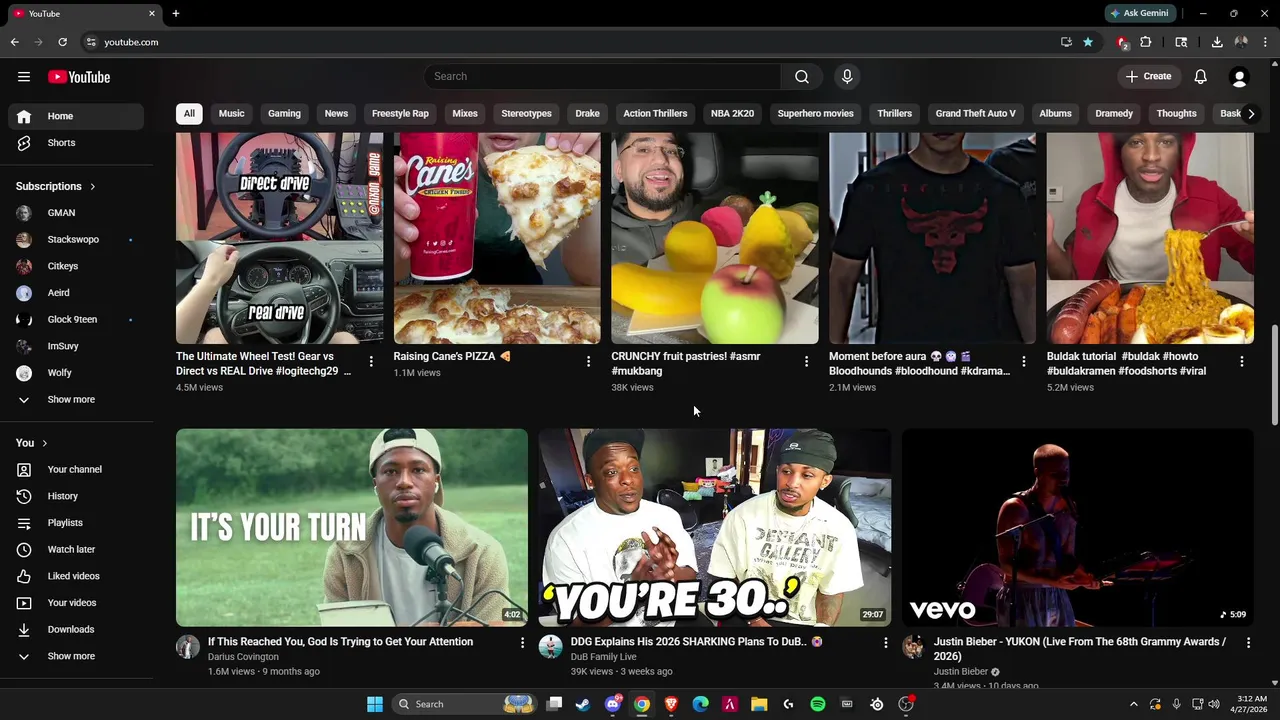Open more options for Moment before aura video

click(x=1023, y=361)
